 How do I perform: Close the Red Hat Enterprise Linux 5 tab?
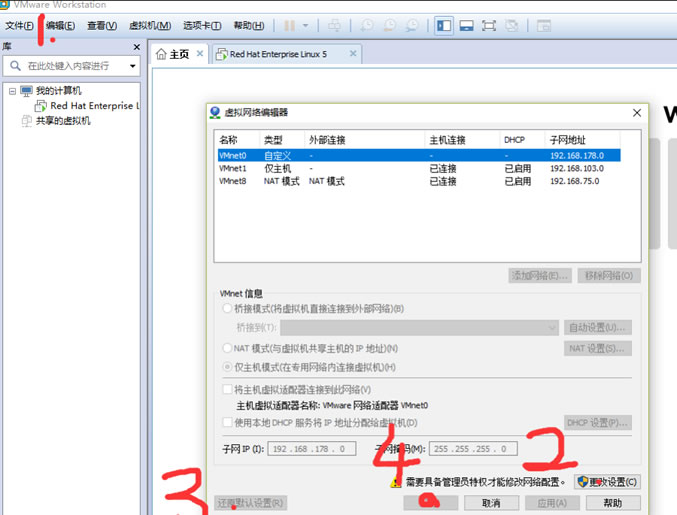click(x=353, y=54)
